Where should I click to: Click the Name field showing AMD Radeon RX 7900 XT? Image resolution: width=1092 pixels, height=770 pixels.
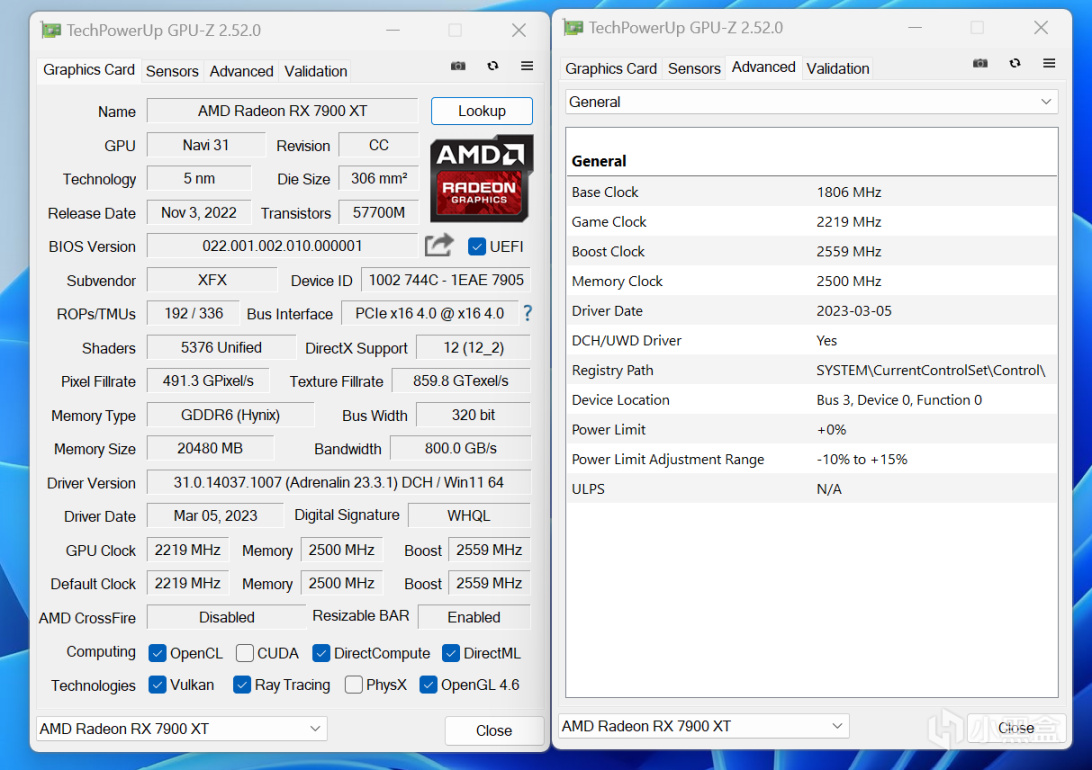point(282,111)
